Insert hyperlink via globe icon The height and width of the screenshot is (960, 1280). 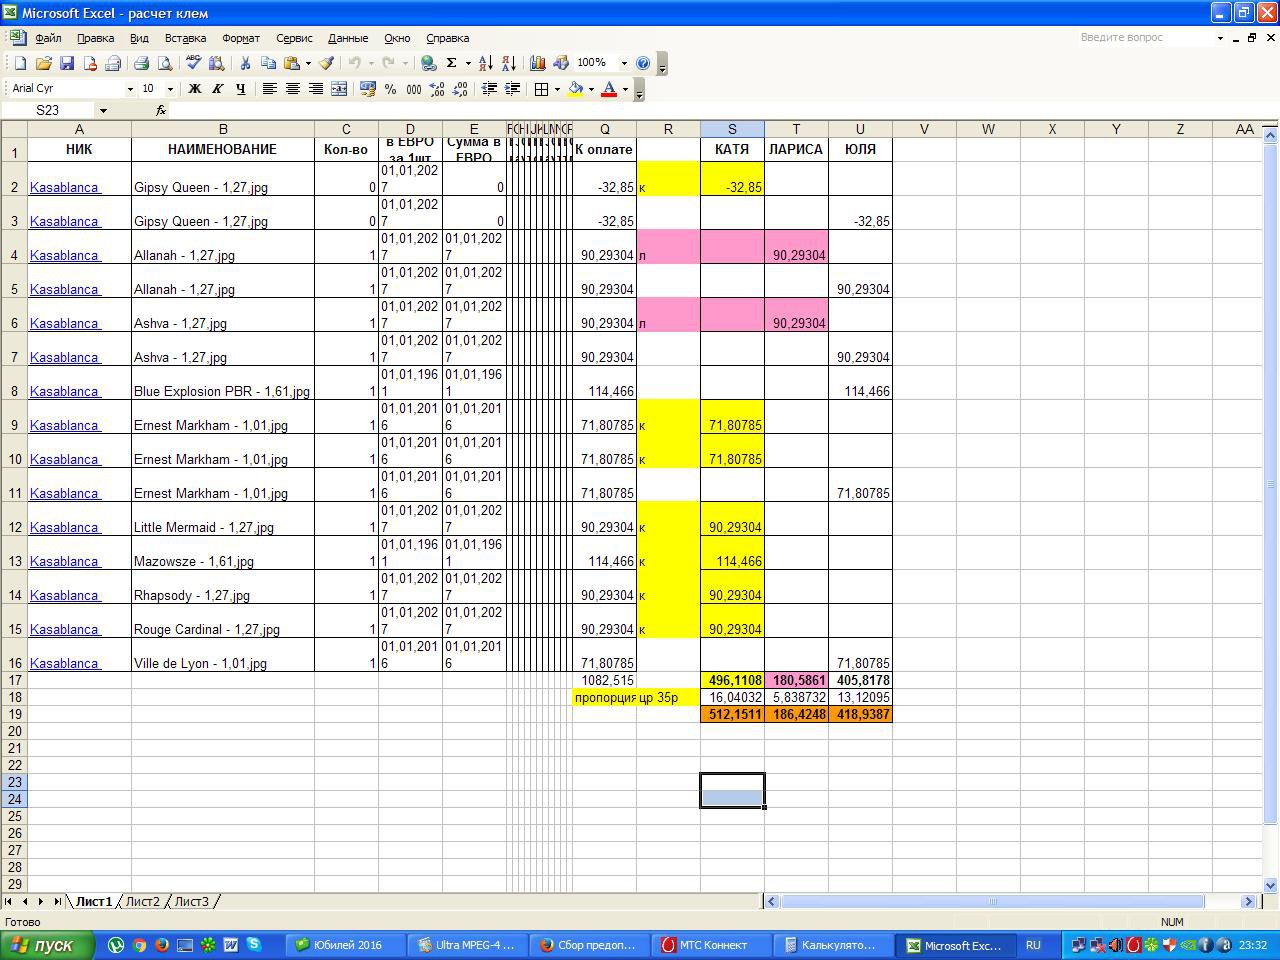click(x=428, y=63)
